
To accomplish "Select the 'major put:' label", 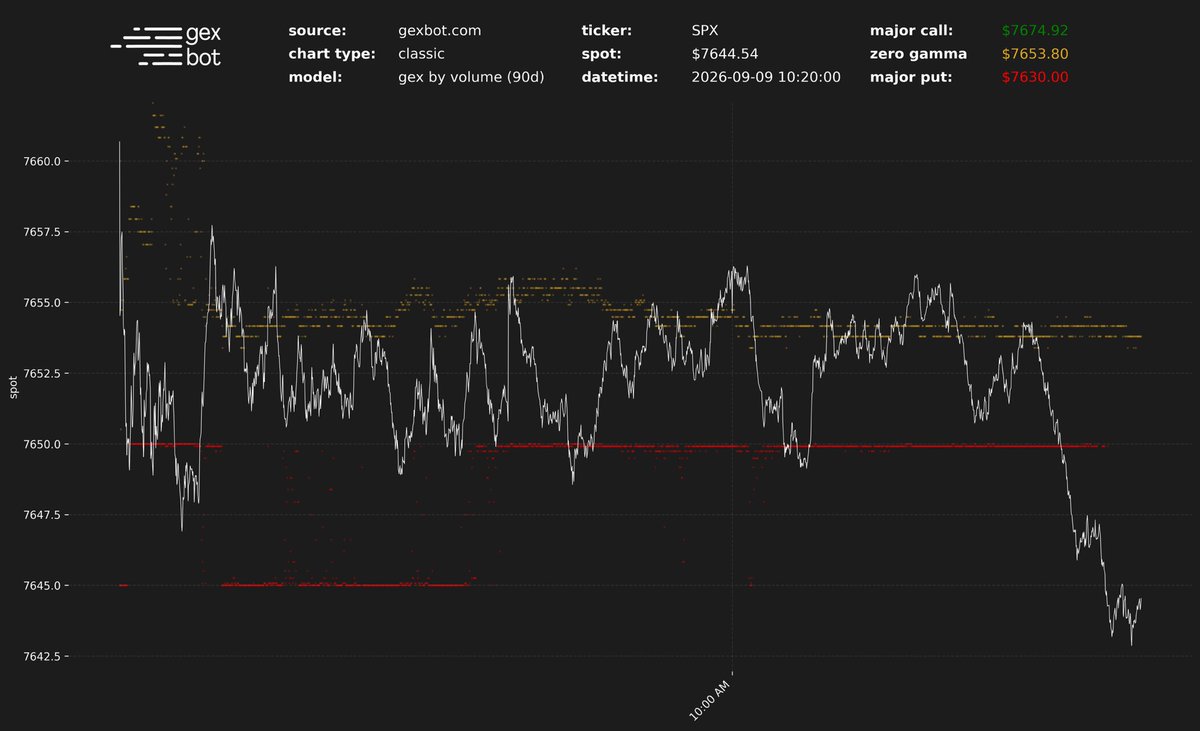I will click(x=909, y=77).
